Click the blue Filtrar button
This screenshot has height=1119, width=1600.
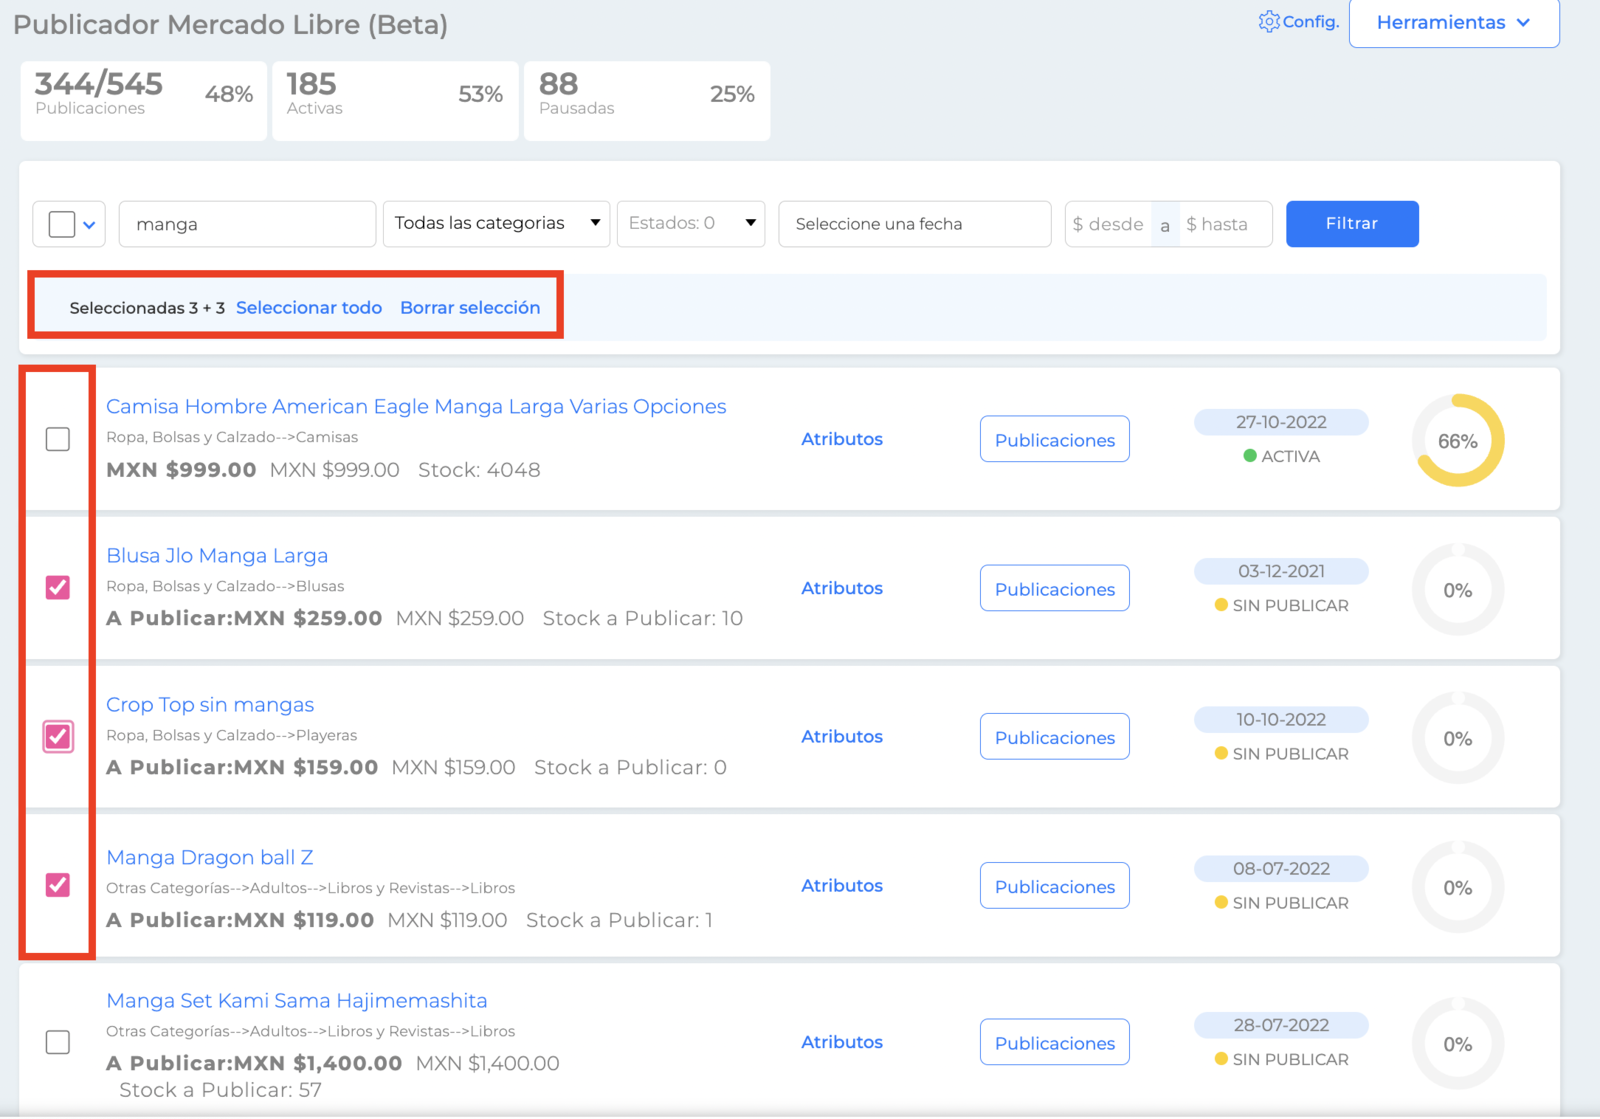point(1352,224)
